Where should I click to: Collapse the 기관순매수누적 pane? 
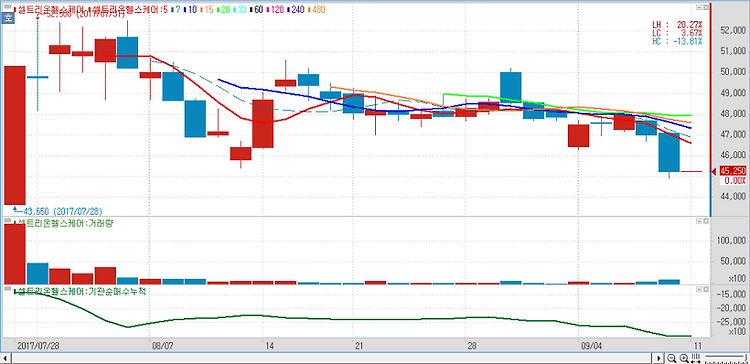pyautogui.click(x=698, y=289)
